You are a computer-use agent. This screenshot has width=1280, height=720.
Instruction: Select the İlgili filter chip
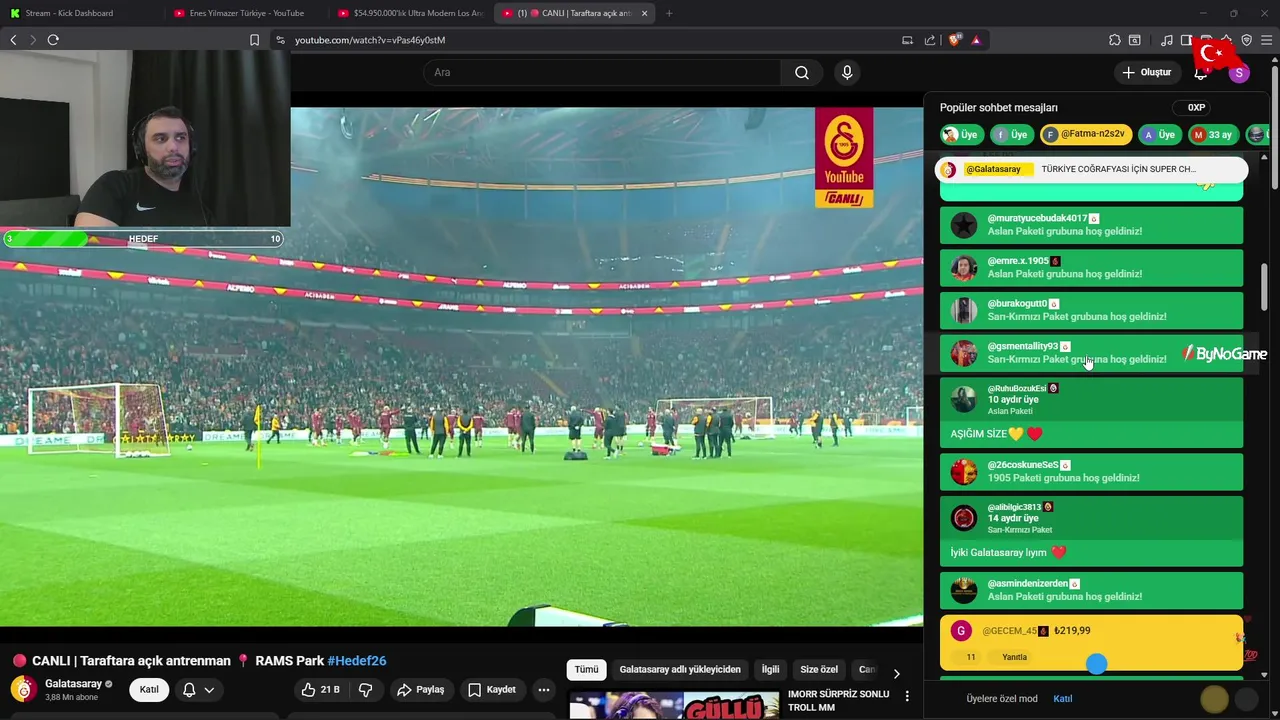tap(770, 669)
